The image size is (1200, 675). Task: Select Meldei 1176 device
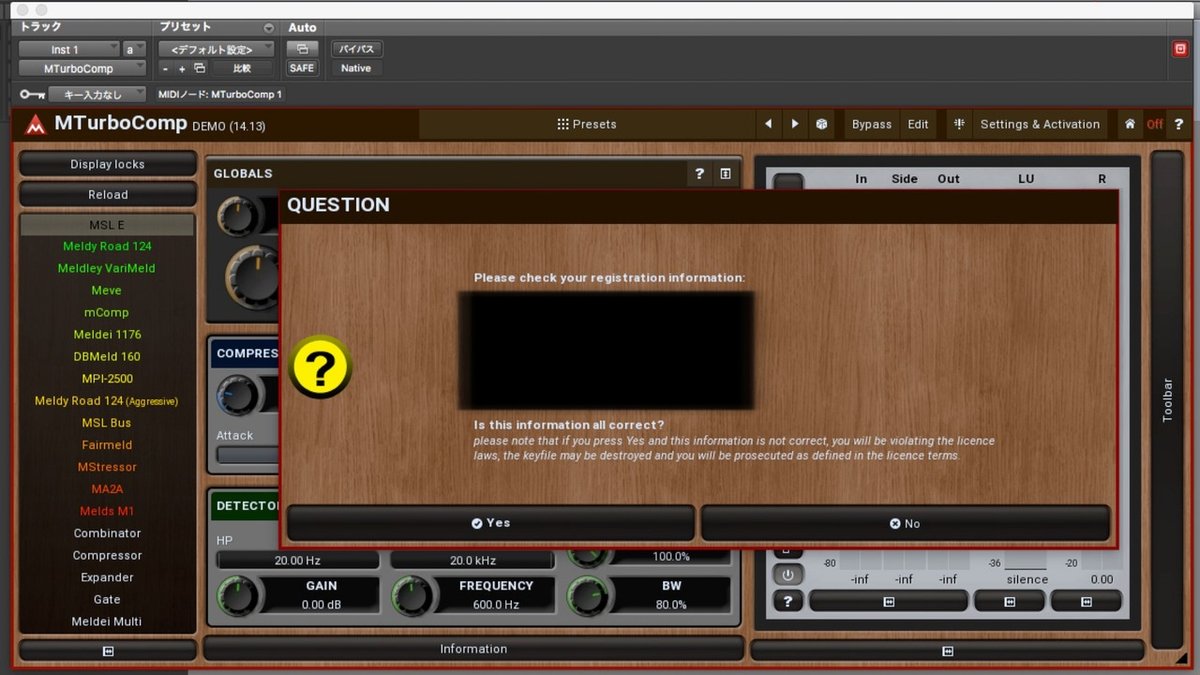coord(107,334)
